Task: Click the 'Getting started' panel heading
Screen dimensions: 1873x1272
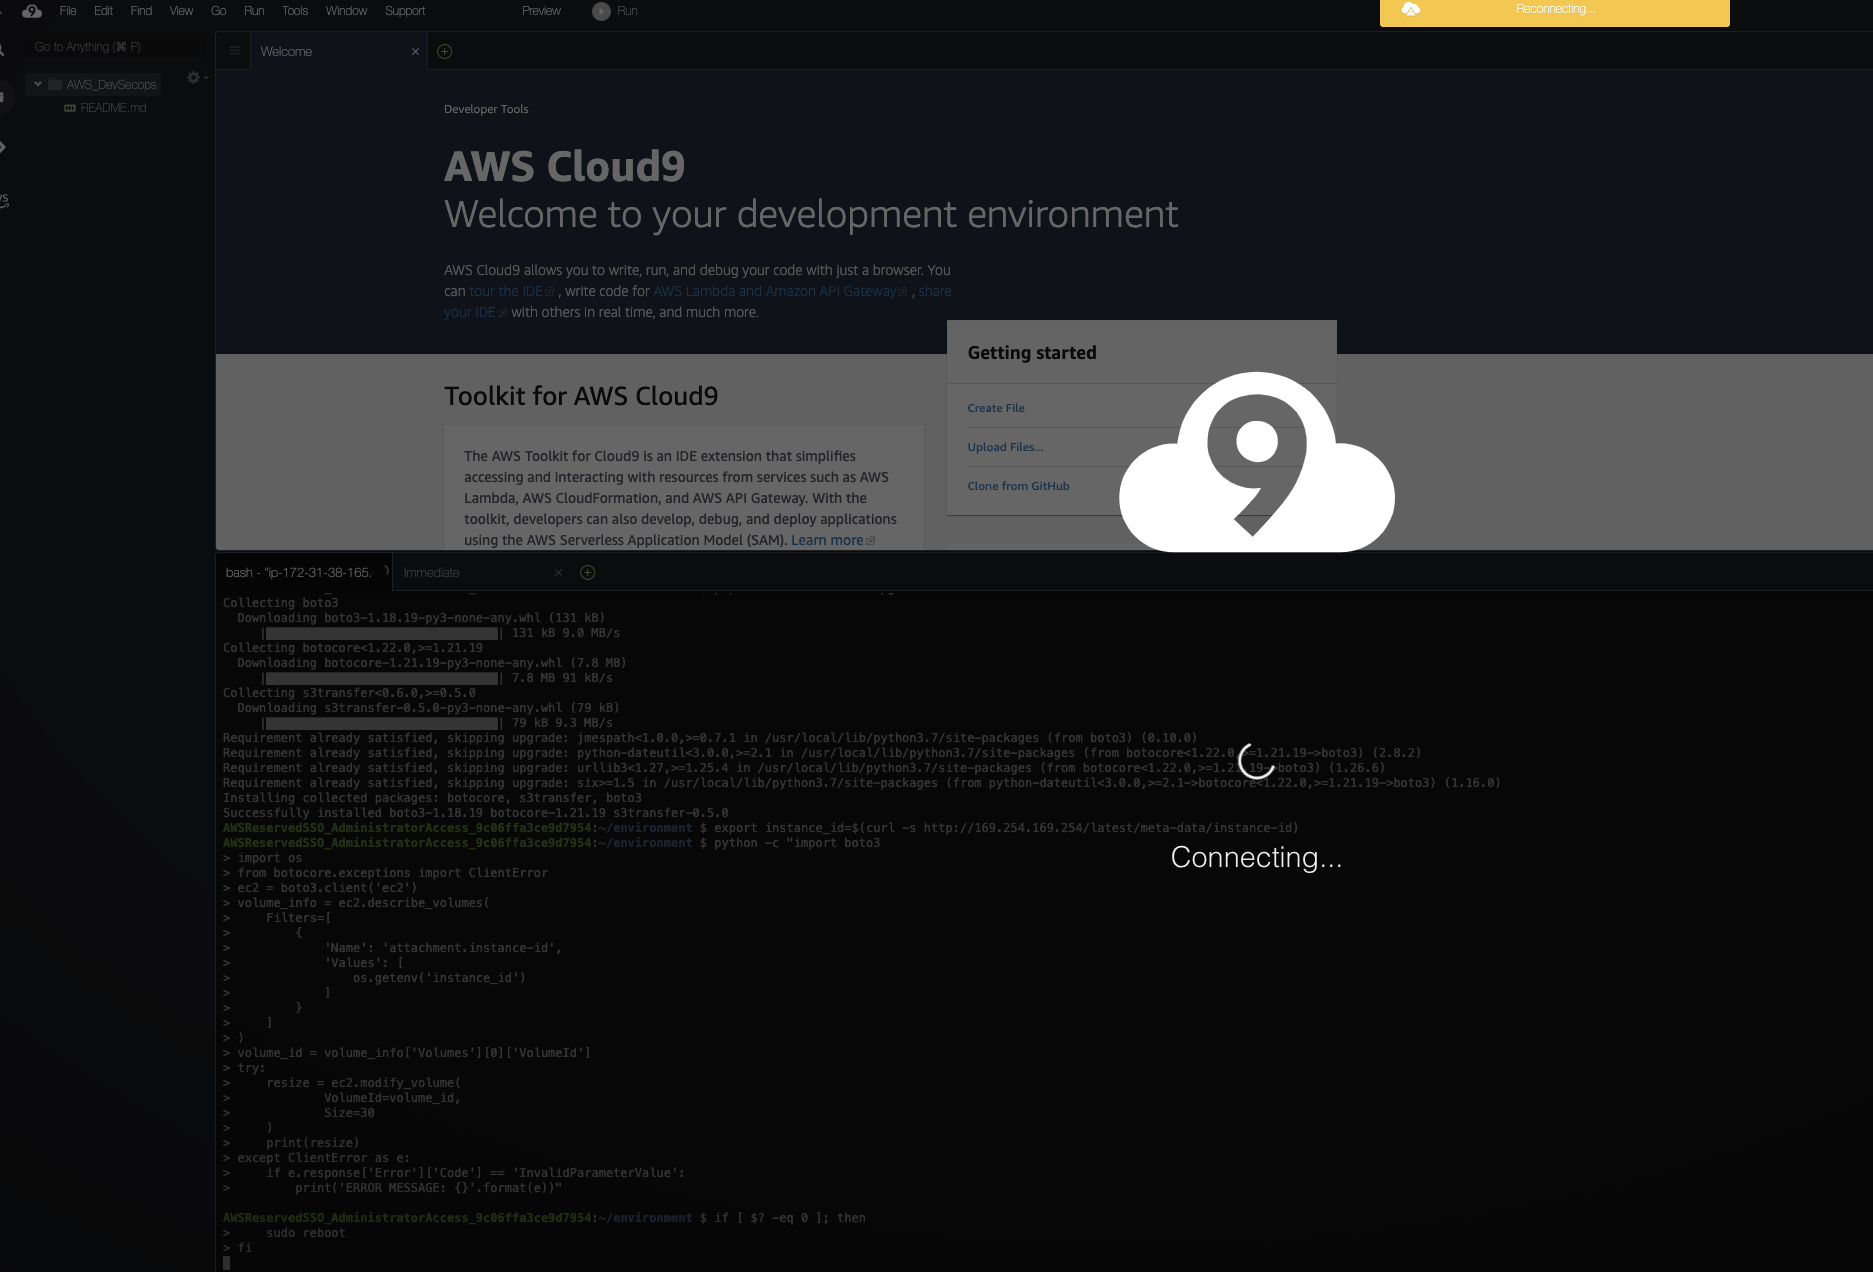Action: pos(1032,352)
